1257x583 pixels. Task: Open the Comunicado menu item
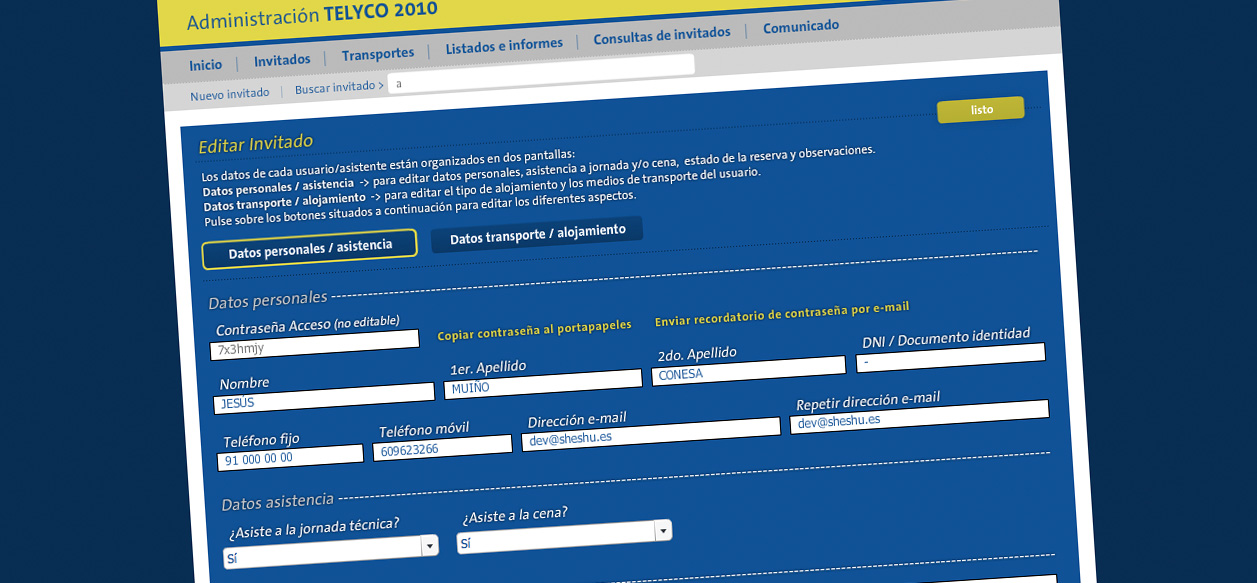coord(800,27)
